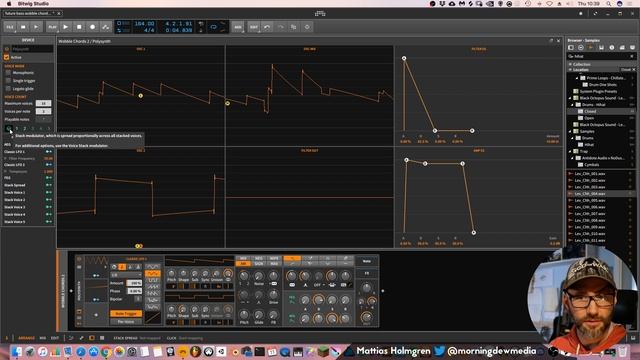Screen dimensions: 640x360
Task: Open the ADD menu button
Action: click(238, 27)
